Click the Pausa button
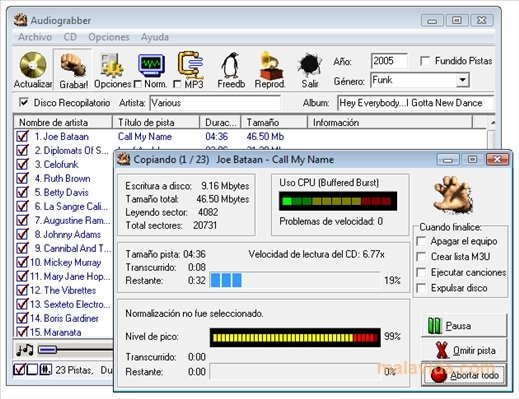 pyautogui.click(x=464, y=325)
